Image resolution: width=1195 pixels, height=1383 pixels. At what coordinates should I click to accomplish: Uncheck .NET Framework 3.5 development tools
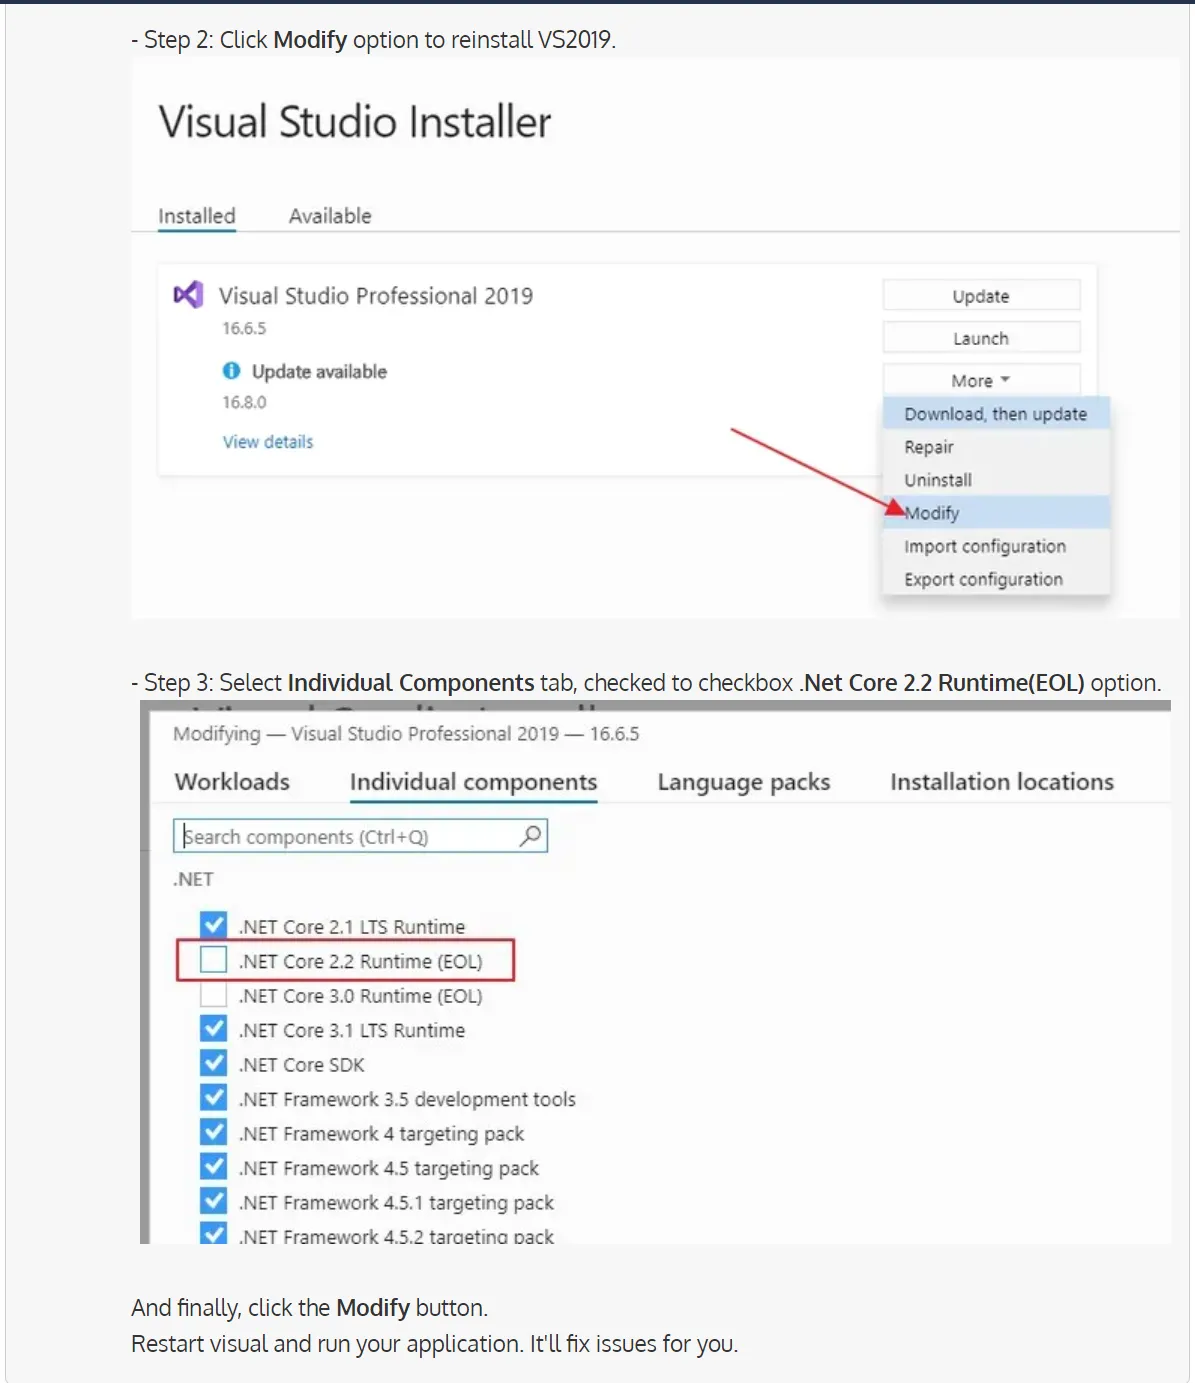[x=213, y=1098]
